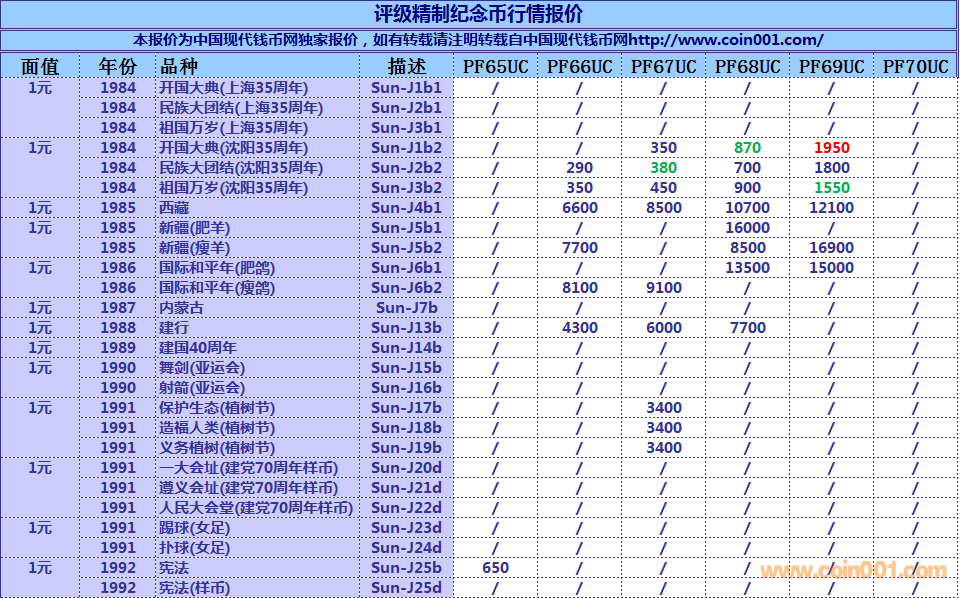Select the red 1950 price cell
This screenshot has height=598, width=960.
831,148
